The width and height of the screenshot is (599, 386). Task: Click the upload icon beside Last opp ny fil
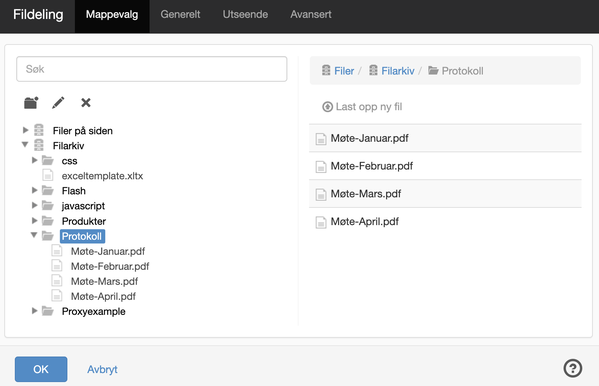tap(327, 107)
